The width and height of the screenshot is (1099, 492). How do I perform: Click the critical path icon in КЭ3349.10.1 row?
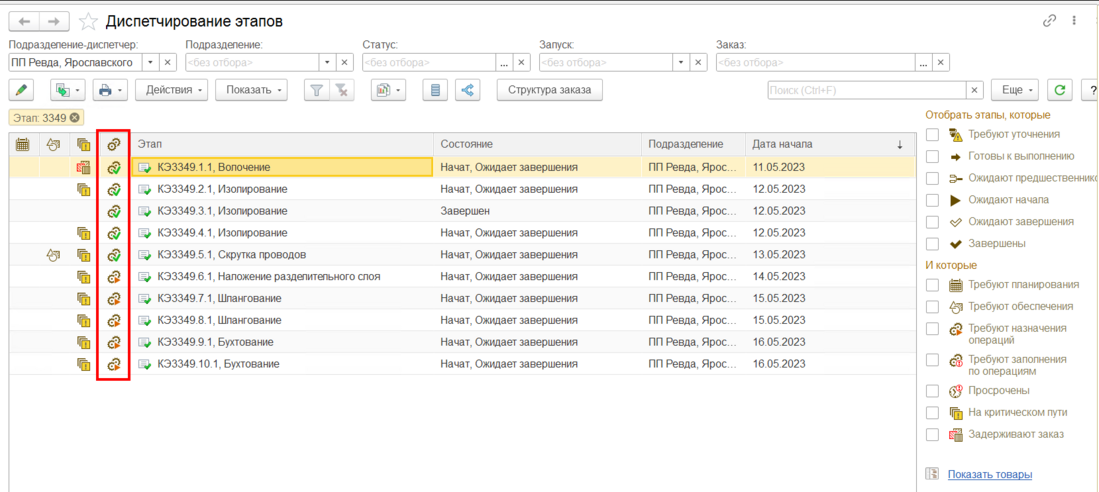pos(83,364)
